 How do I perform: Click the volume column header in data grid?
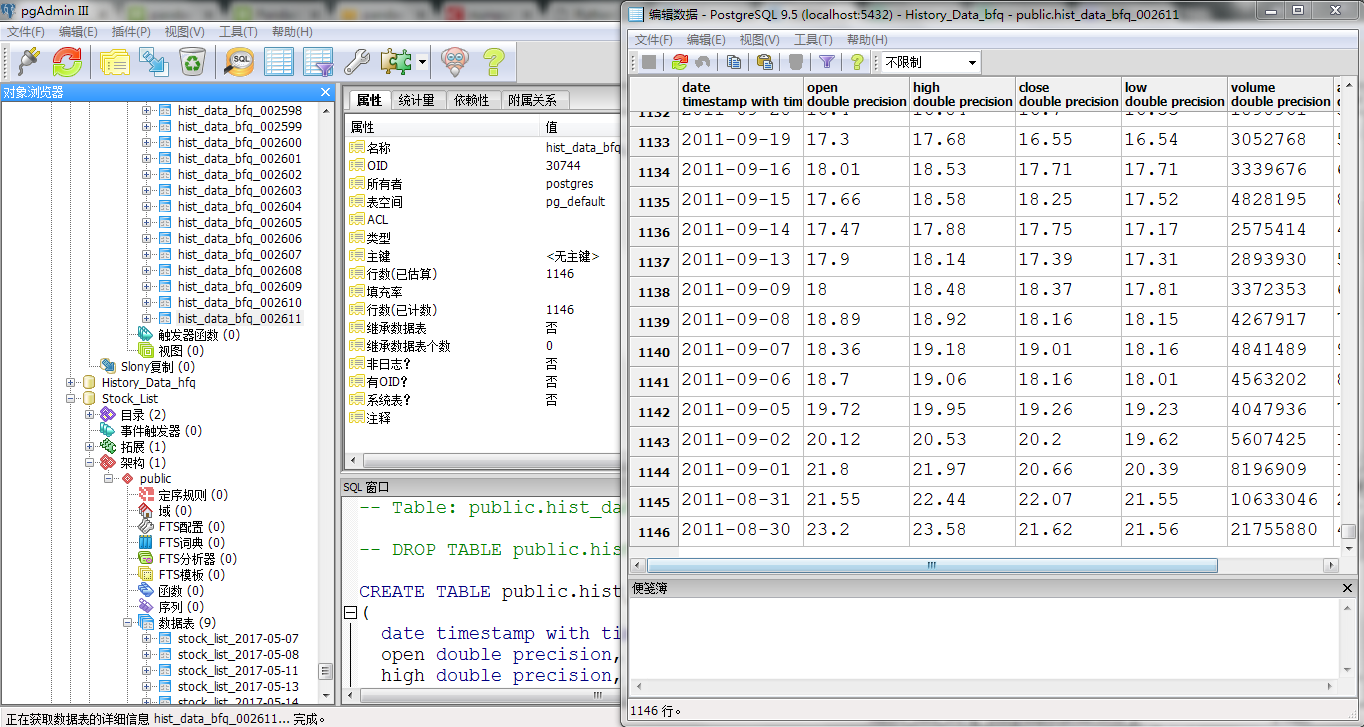point(1280,94)
